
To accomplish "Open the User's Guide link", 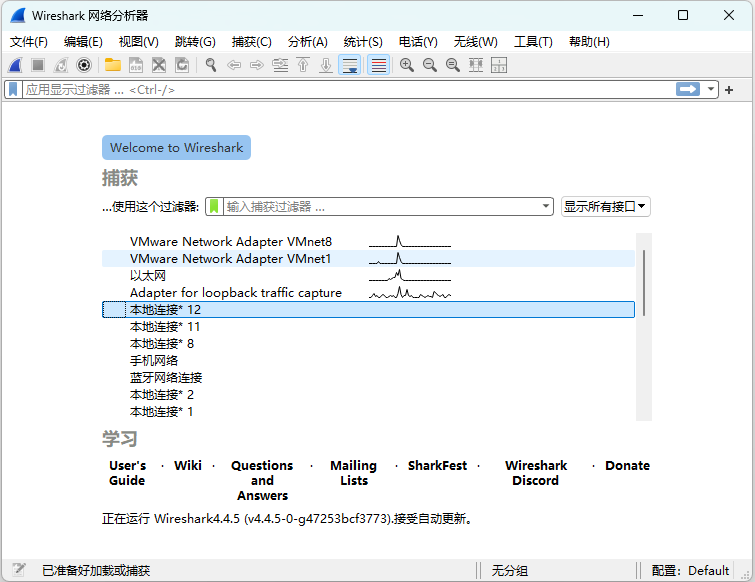I will pos(127,473).
